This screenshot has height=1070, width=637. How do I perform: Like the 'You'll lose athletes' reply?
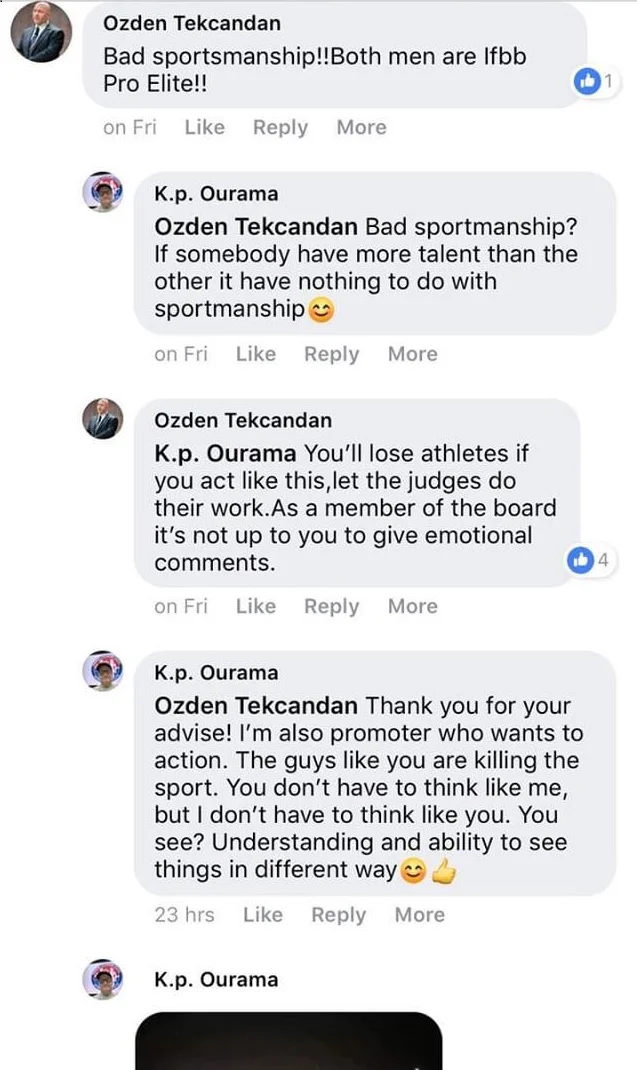point(255,606)
